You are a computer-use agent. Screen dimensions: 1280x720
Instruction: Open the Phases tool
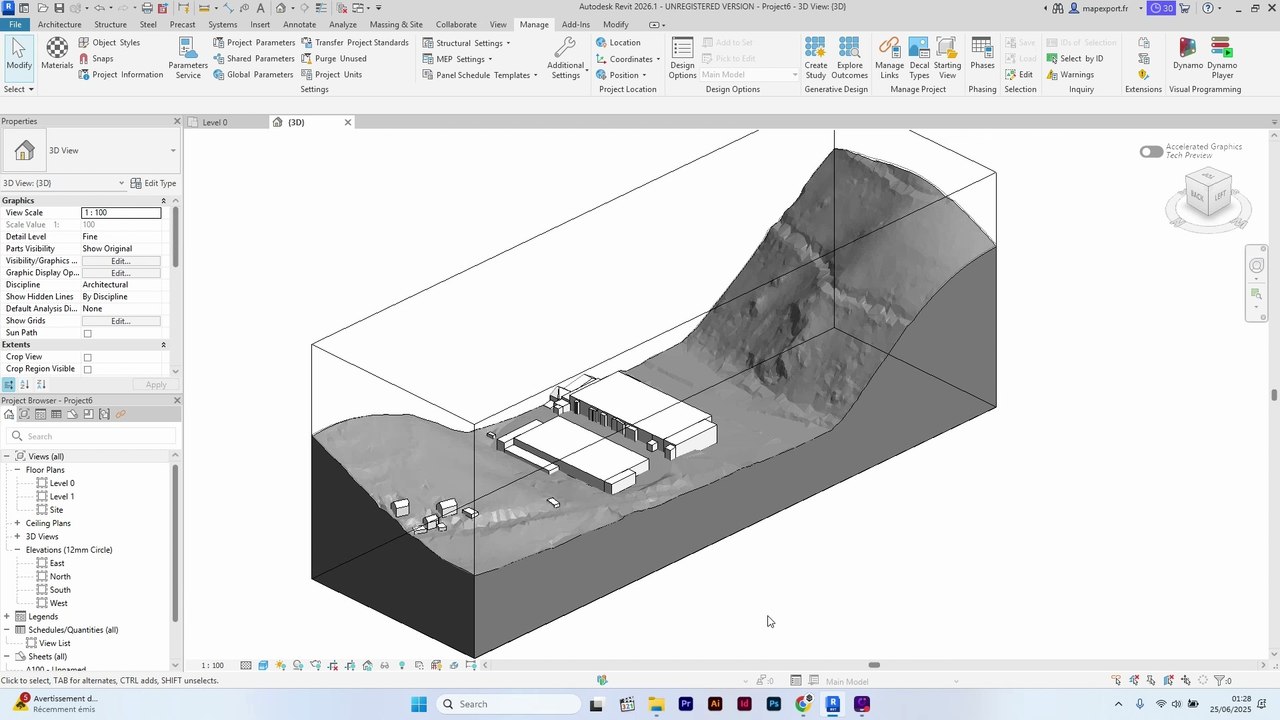coord(982,54)
